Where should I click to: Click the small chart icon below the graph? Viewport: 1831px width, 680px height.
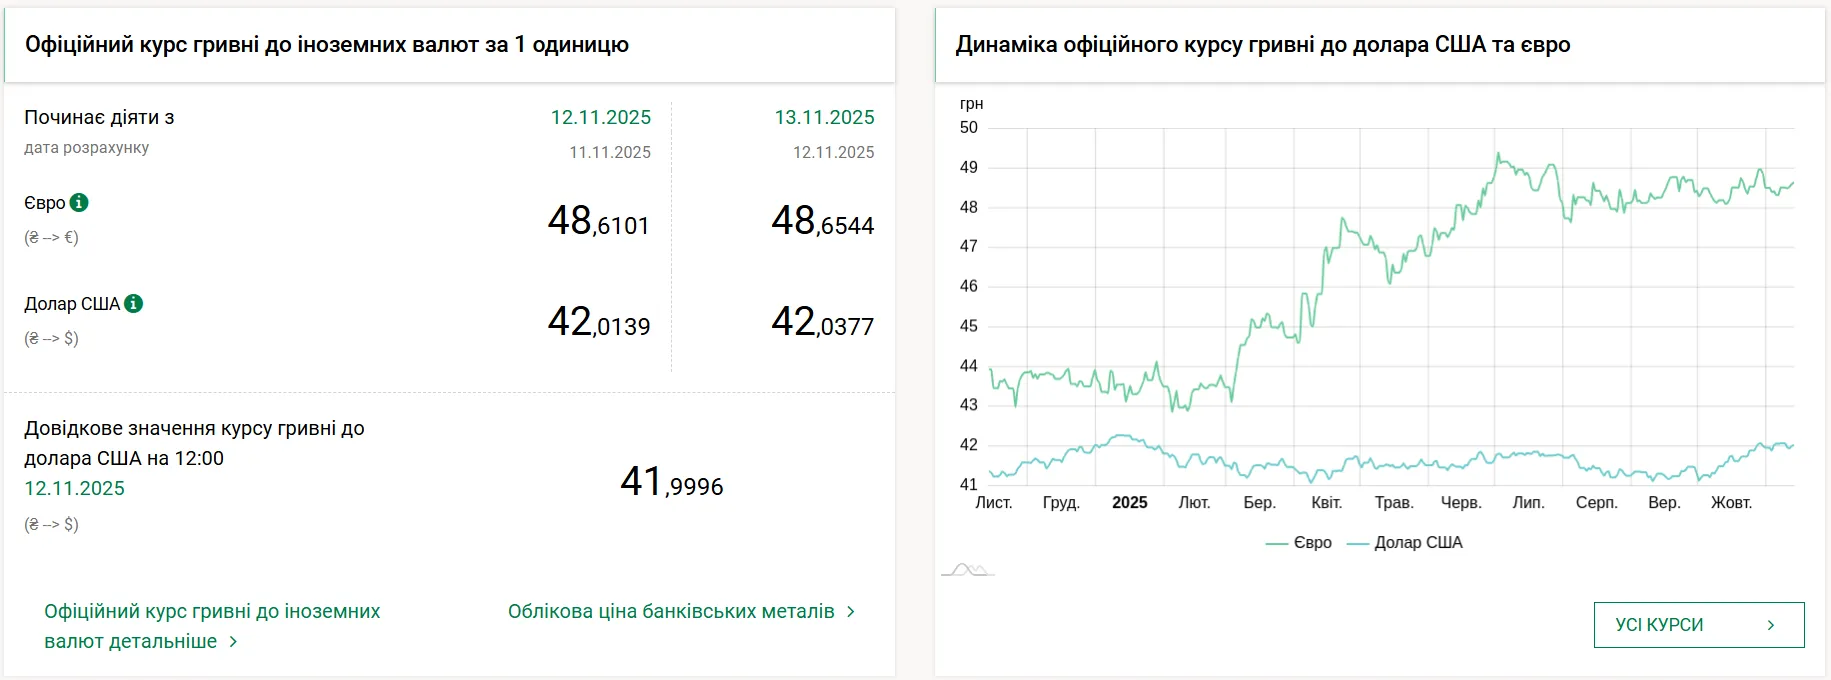click(x=967, y=570)
